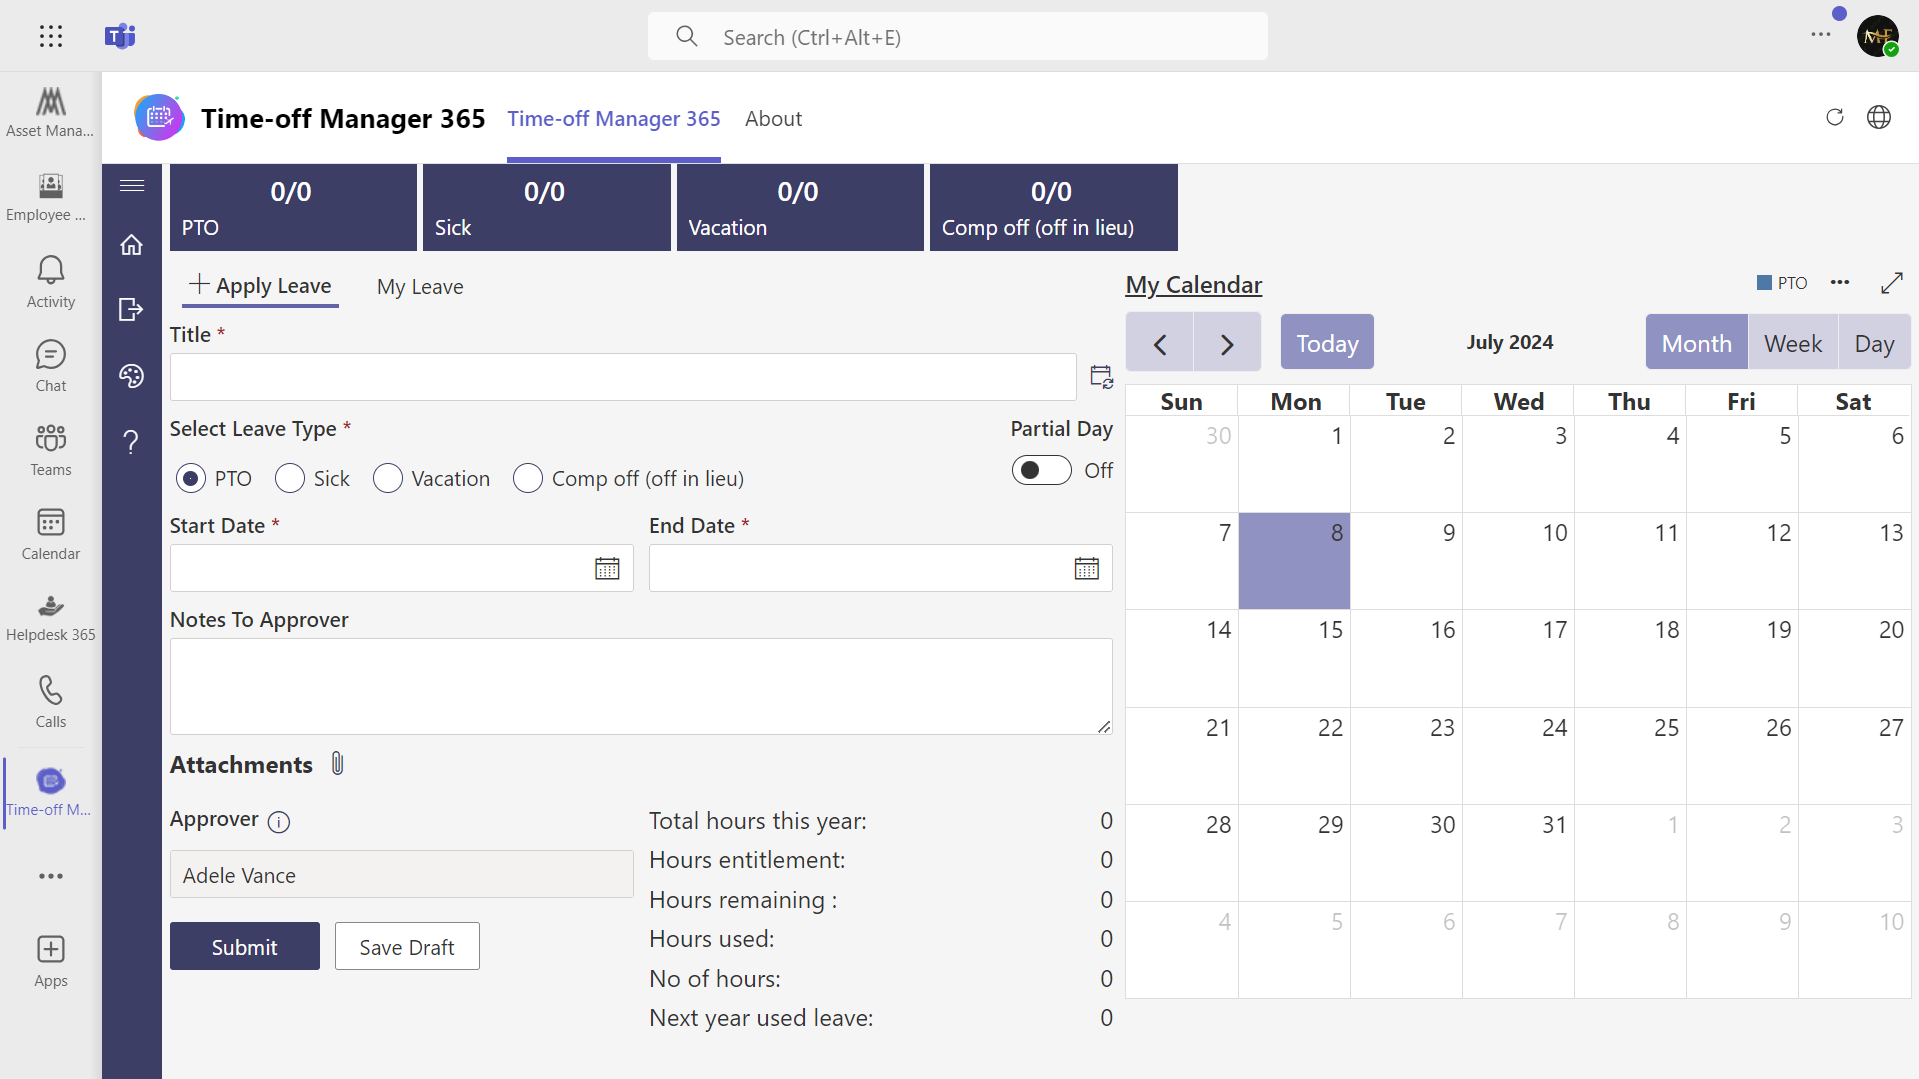This screenshot has height=1079, width=1919.
Task: Open Helpdesk 365 app
Action: (50, 618)
